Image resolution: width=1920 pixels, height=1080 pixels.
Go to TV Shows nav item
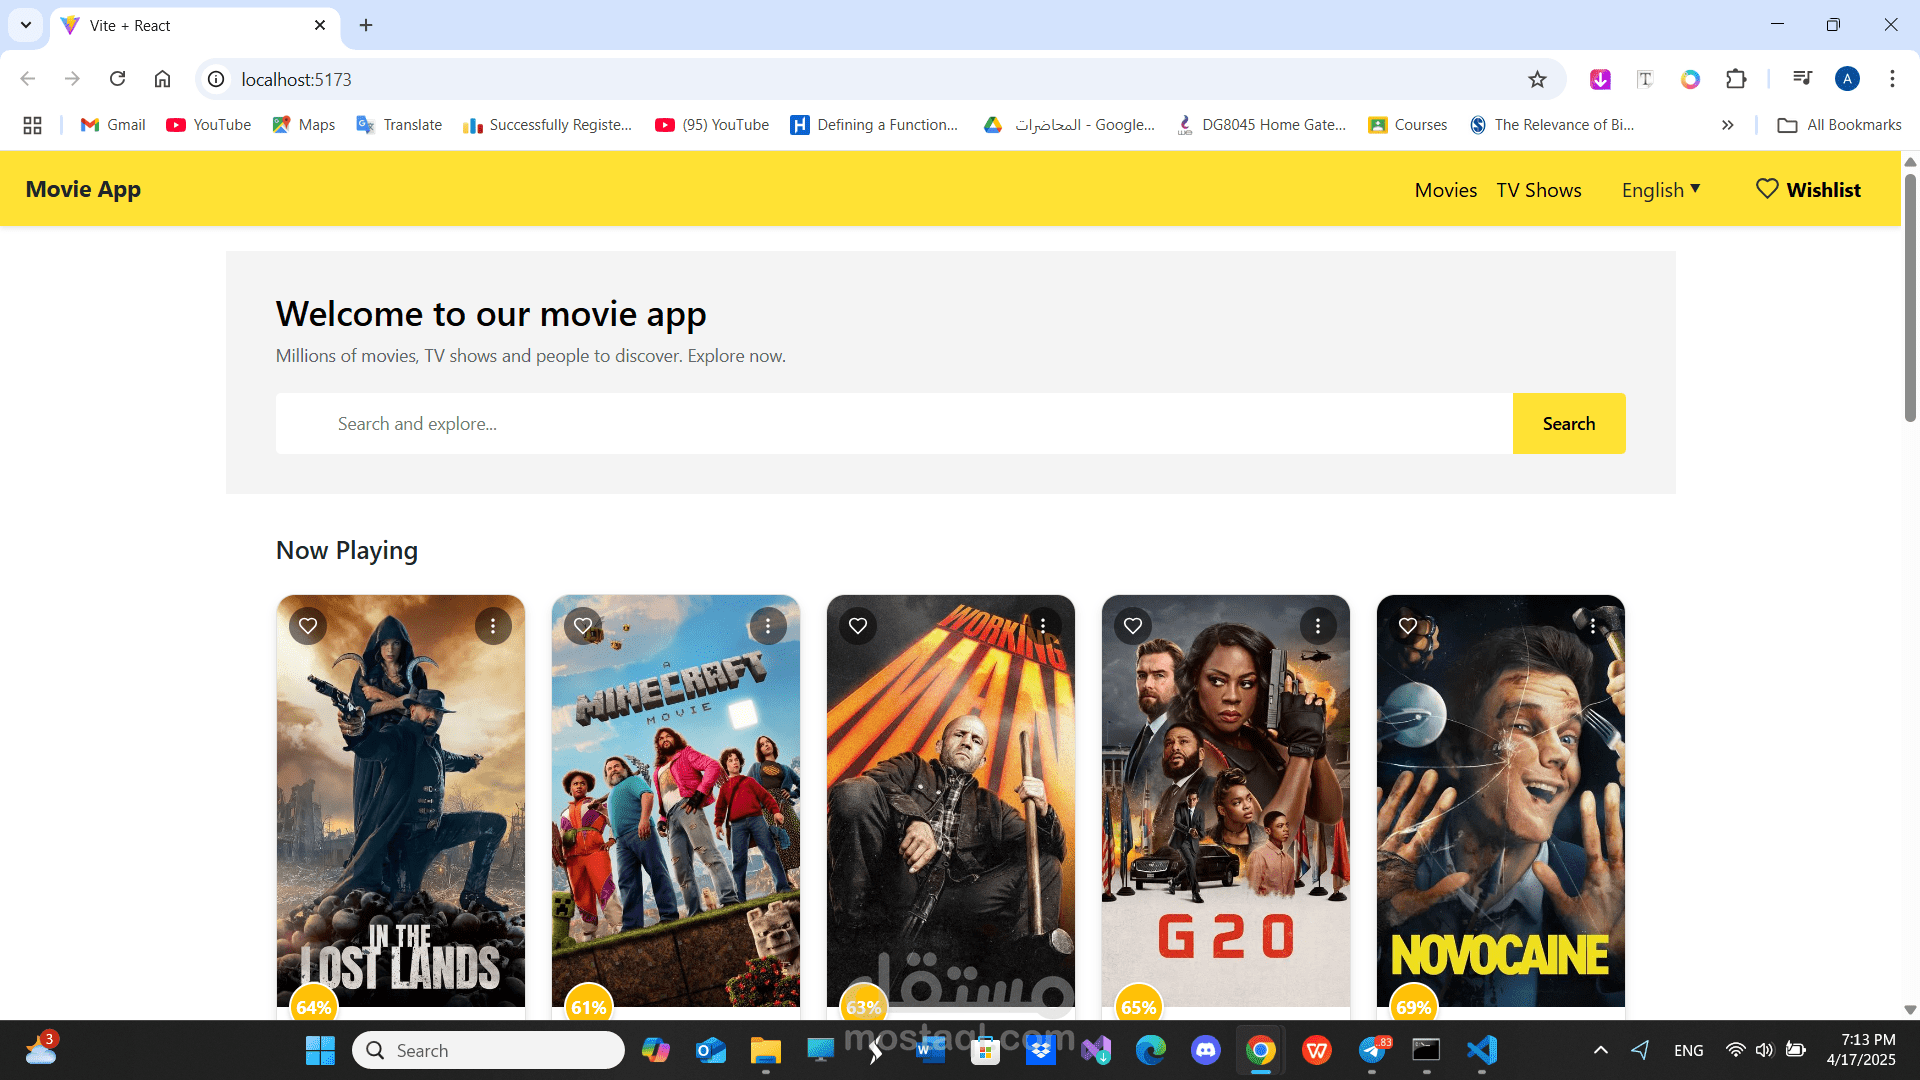click(1538, 190)
